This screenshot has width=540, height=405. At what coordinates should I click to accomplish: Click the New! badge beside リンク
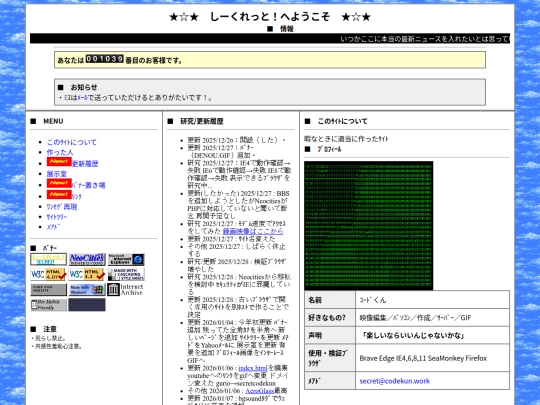[59, 194]
